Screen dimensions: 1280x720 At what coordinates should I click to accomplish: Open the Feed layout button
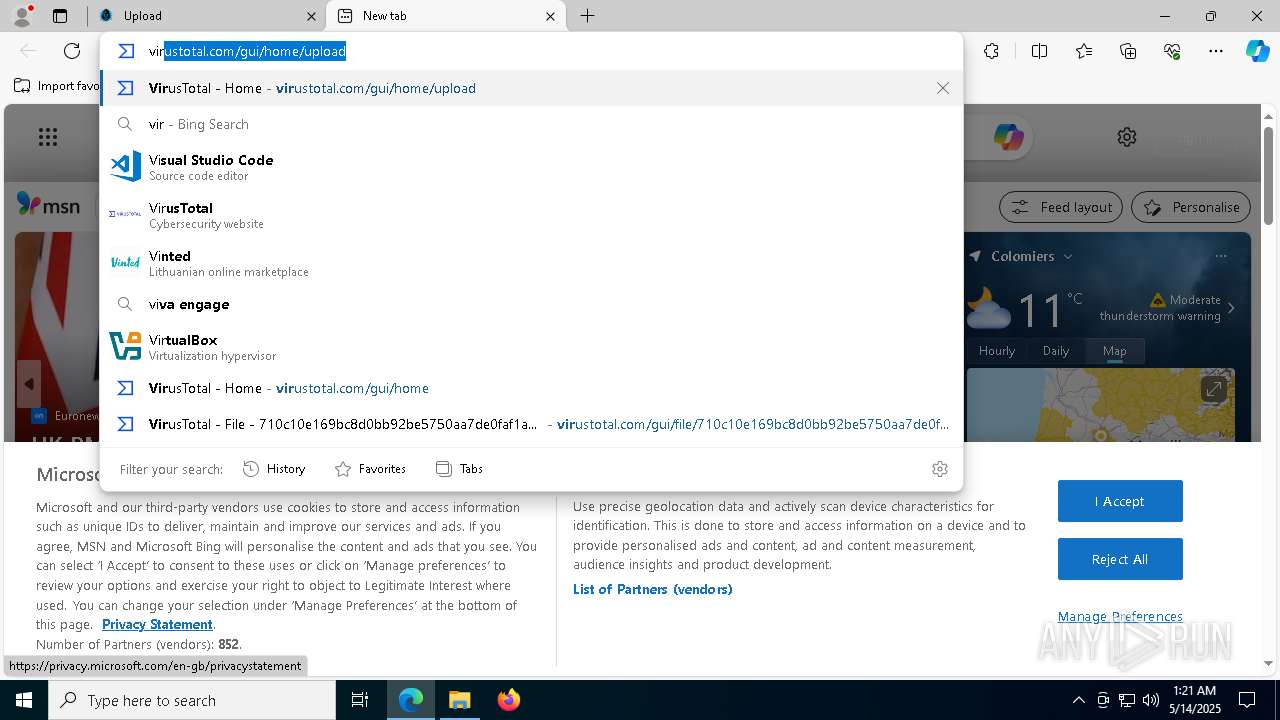pos(1061,207)
